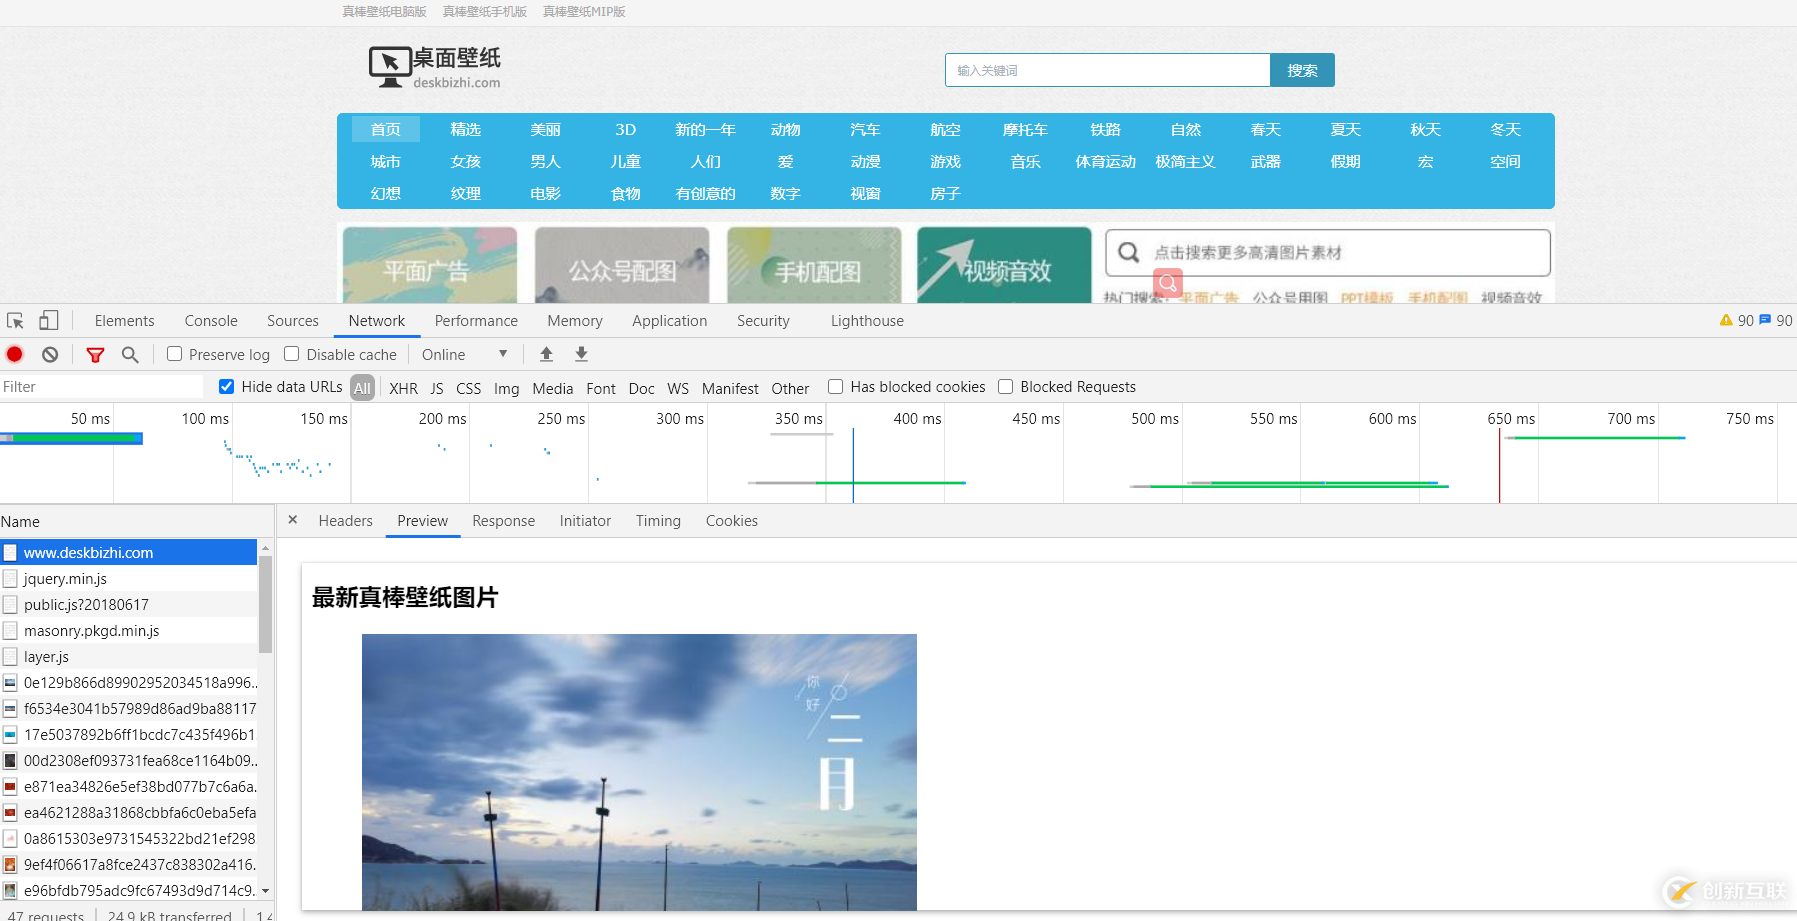The height and width of the screenshot is (921, 1797).
Task: Filter requests by XHR type
Action: 403,388
